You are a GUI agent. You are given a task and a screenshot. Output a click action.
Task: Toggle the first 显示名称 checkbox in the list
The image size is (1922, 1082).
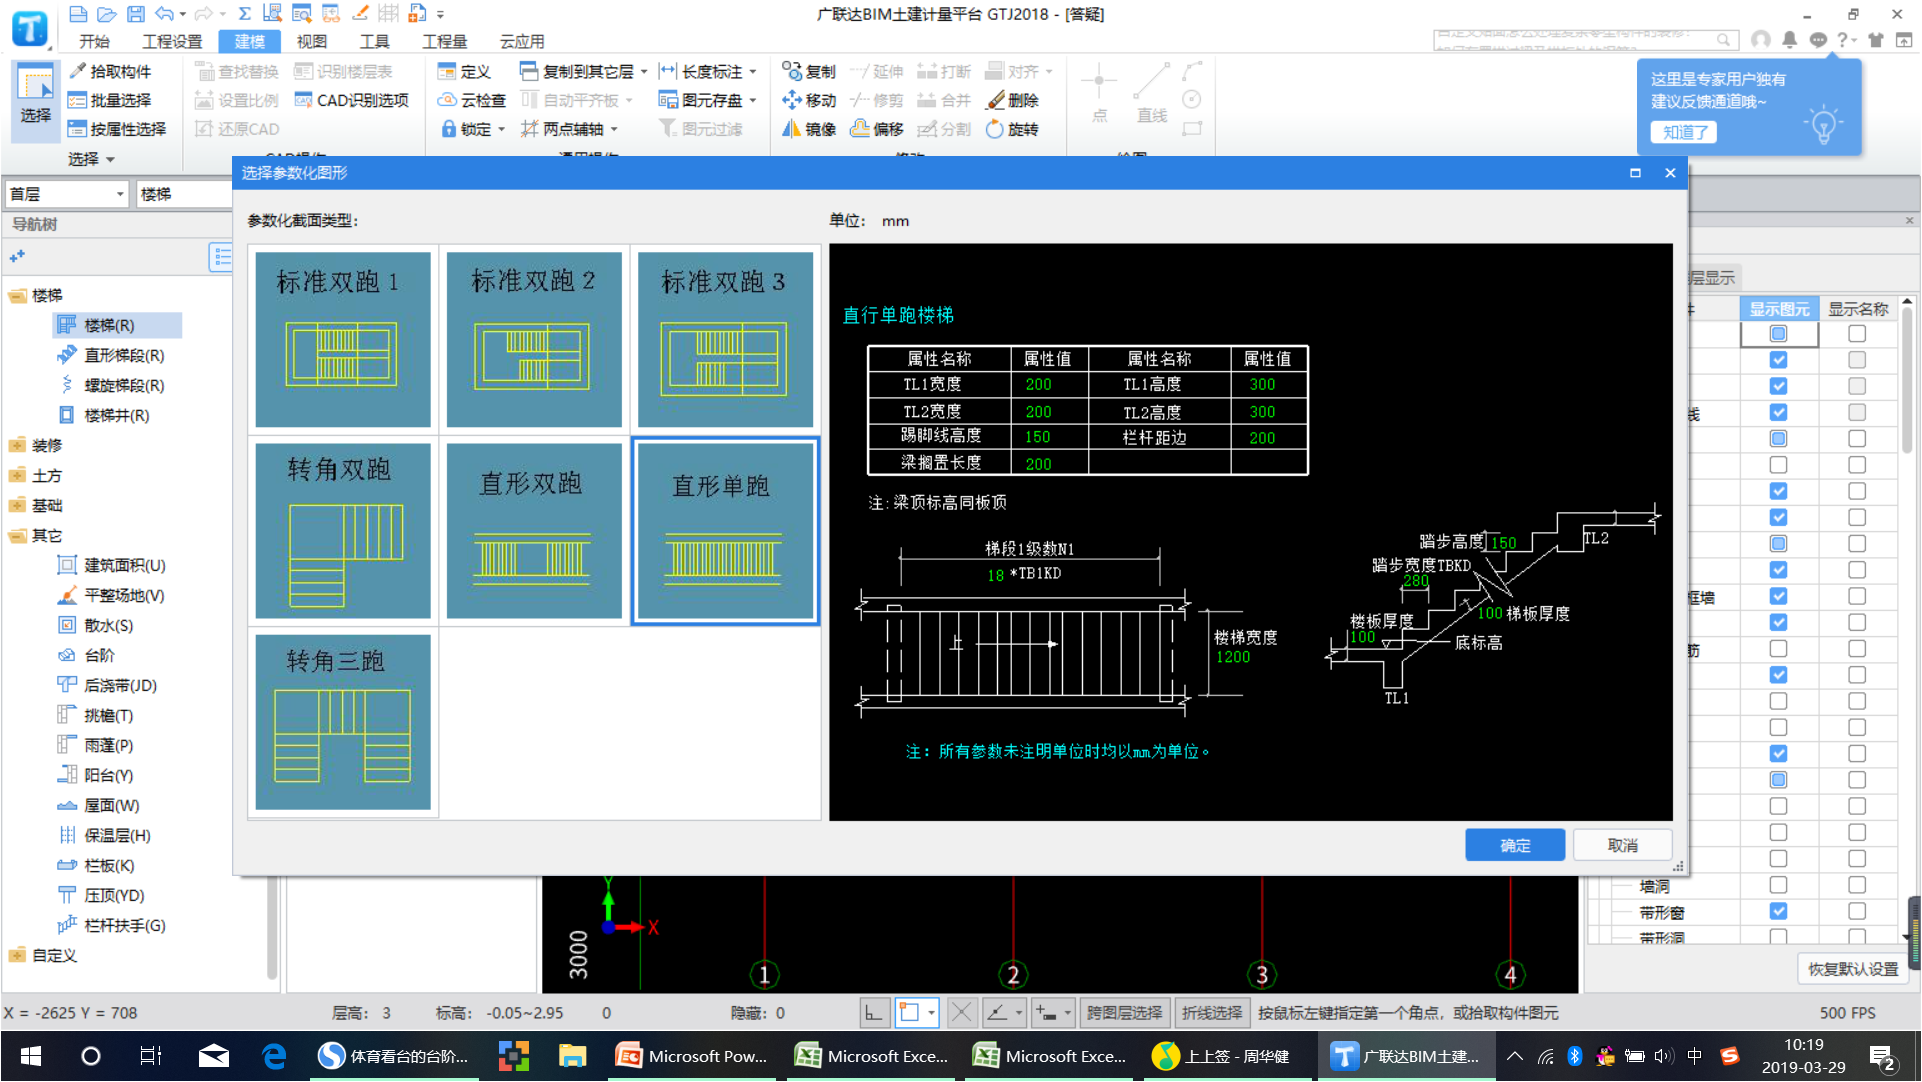tap(1857, 333)
